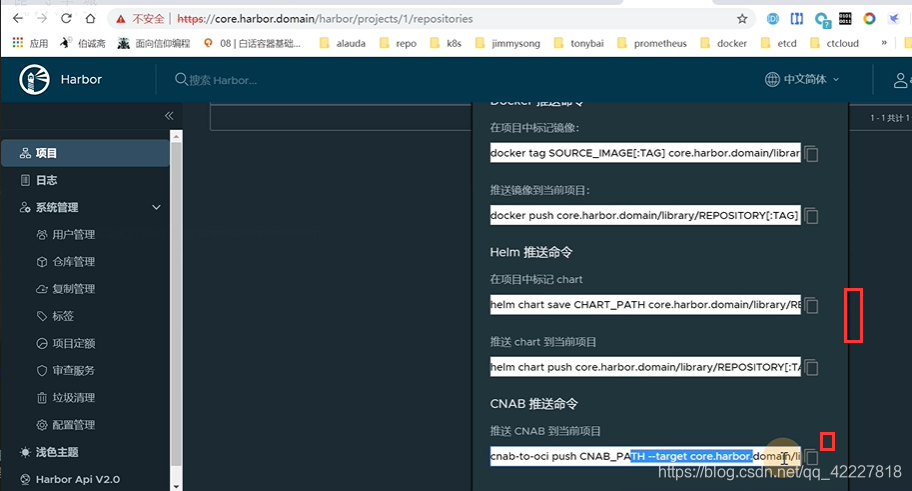This screenshot has height=491, width=912.
Task: Click the helm chart push command field
Action: pos(645,367)
